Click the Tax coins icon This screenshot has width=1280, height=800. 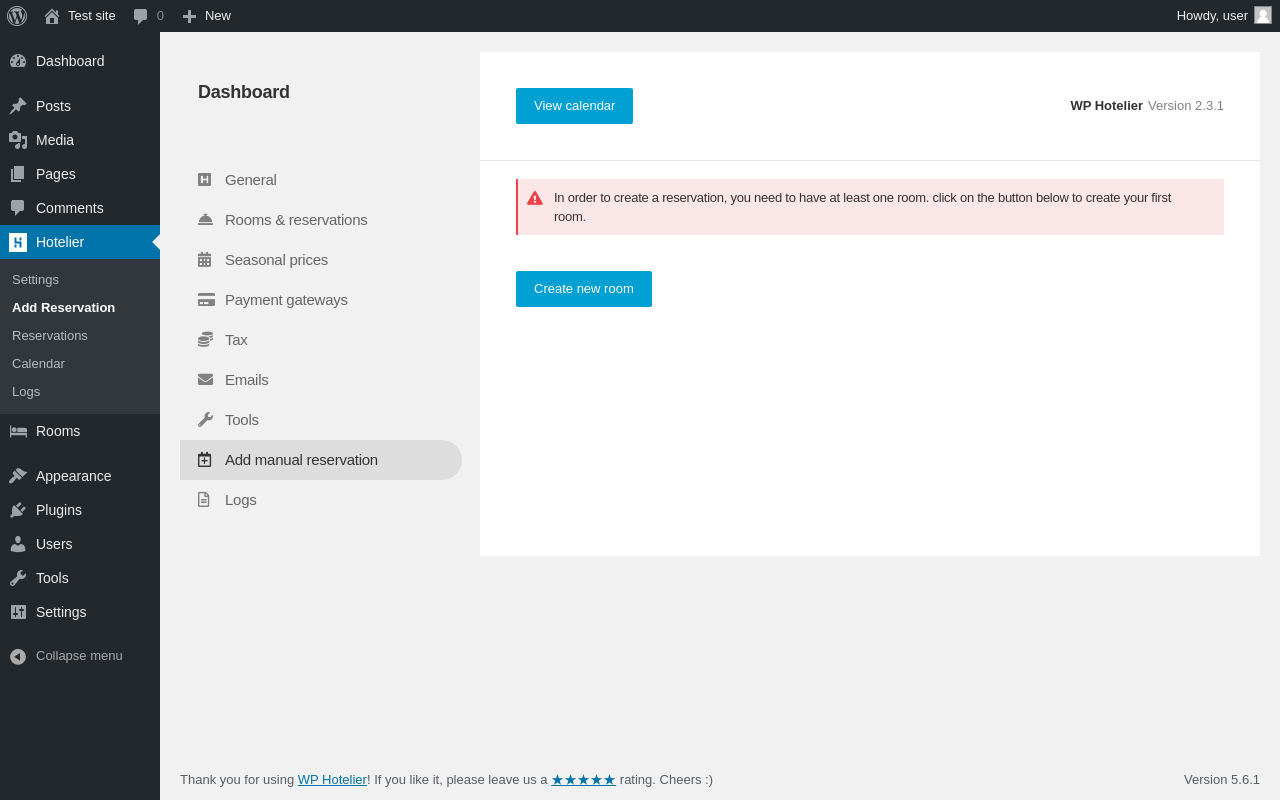tap(205, 340)
